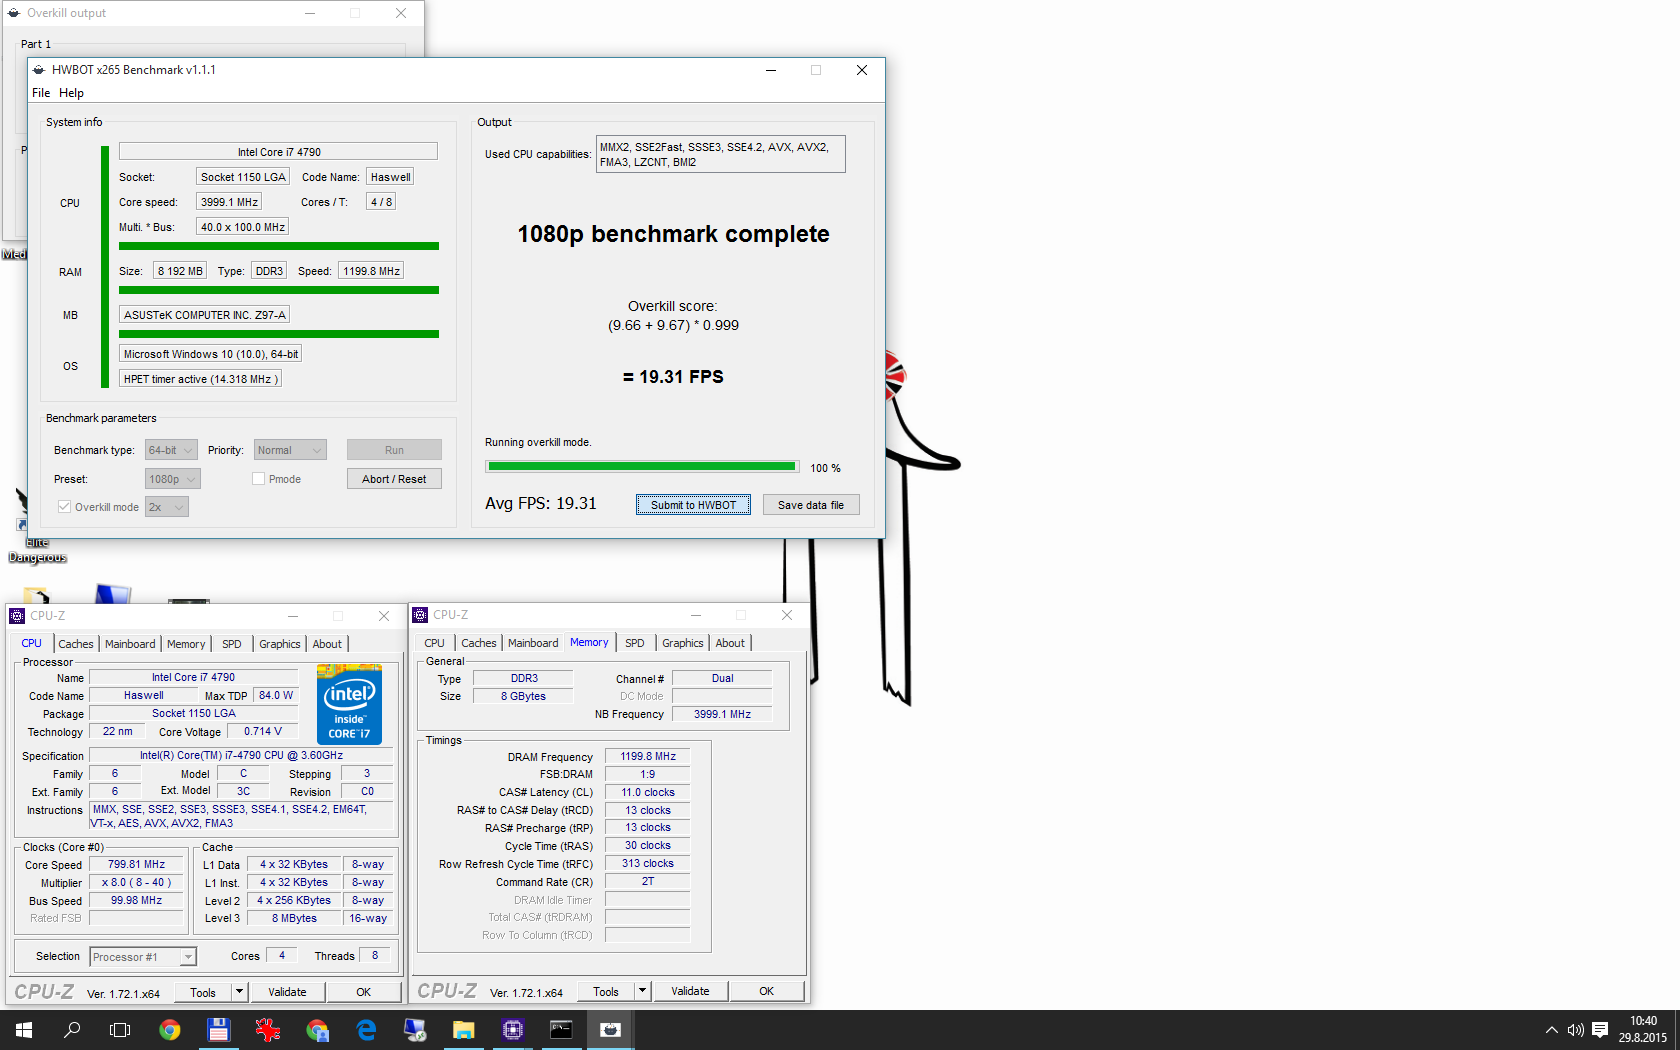The width and height of the screenshot is (1680, 1050).
Task: Click Abort / Reset button
Action: pyautogui.click(x=394, y=479)
